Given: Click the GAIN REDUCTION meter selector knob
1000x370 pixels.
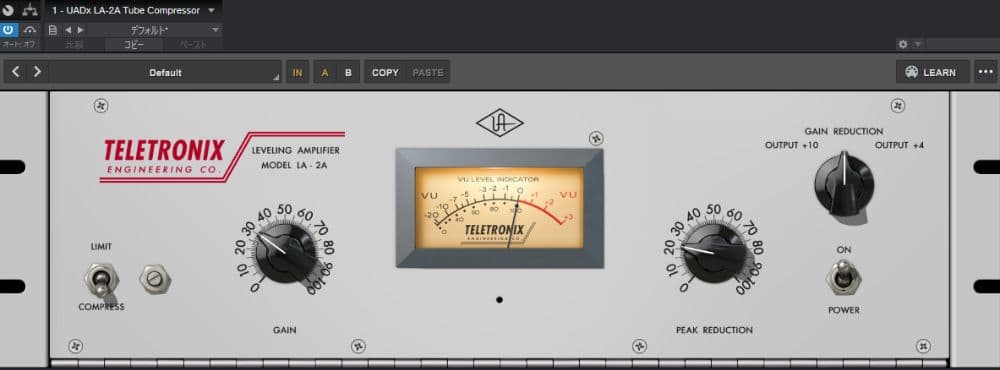Looking at the screenshot, I should click(x=844, y=184).
